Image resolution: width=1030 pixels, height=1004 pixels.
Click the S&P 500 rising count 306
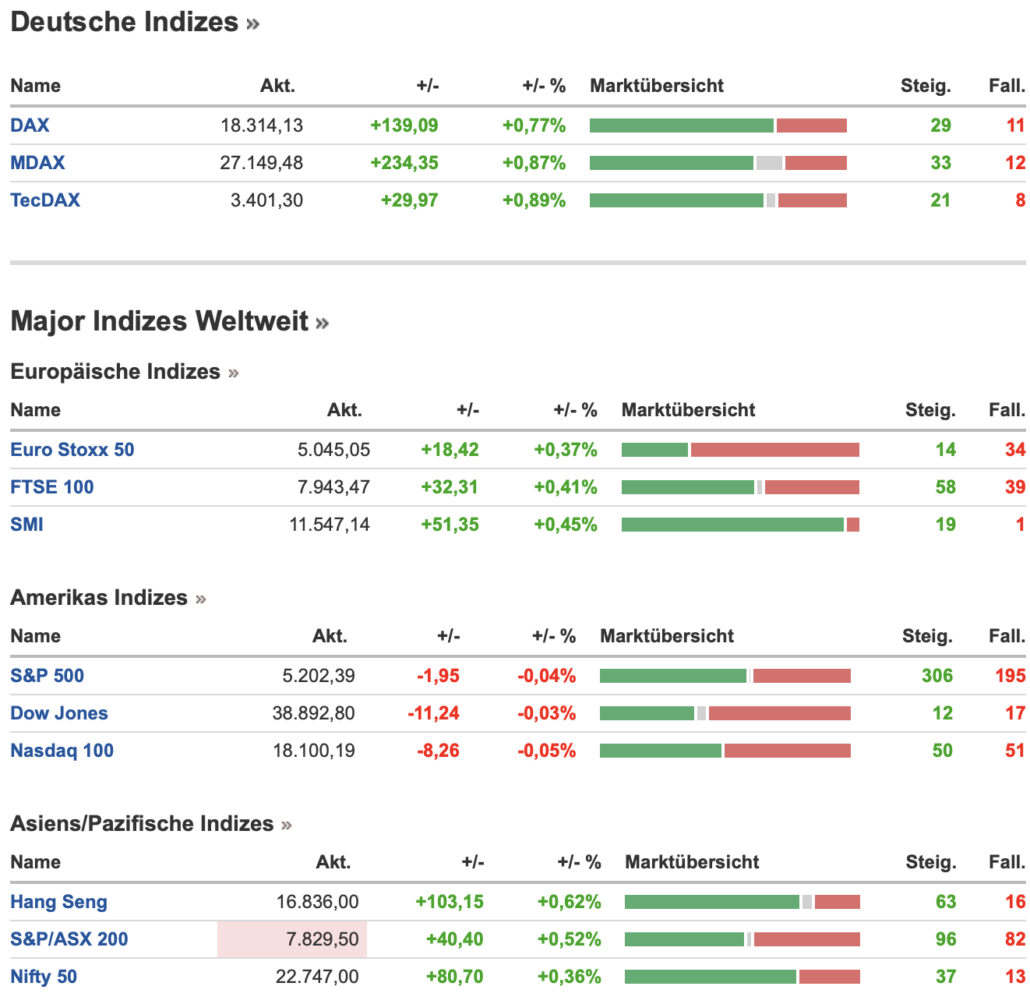[937, 675]
